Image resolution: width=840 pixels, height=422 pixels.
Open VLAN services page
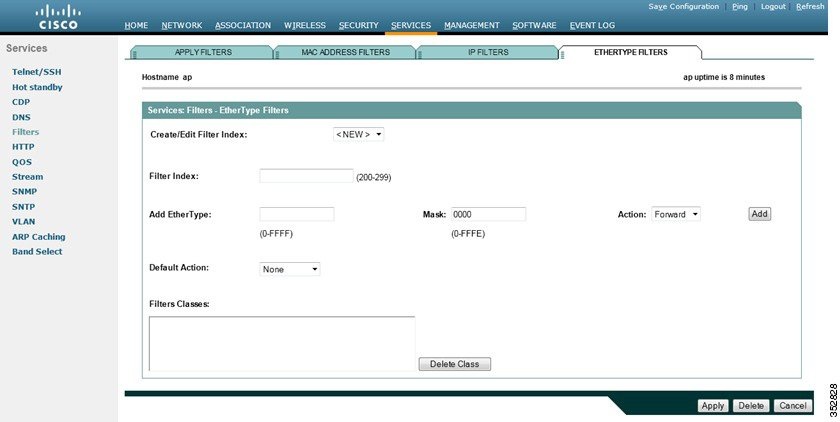click(x=24, y=221)
